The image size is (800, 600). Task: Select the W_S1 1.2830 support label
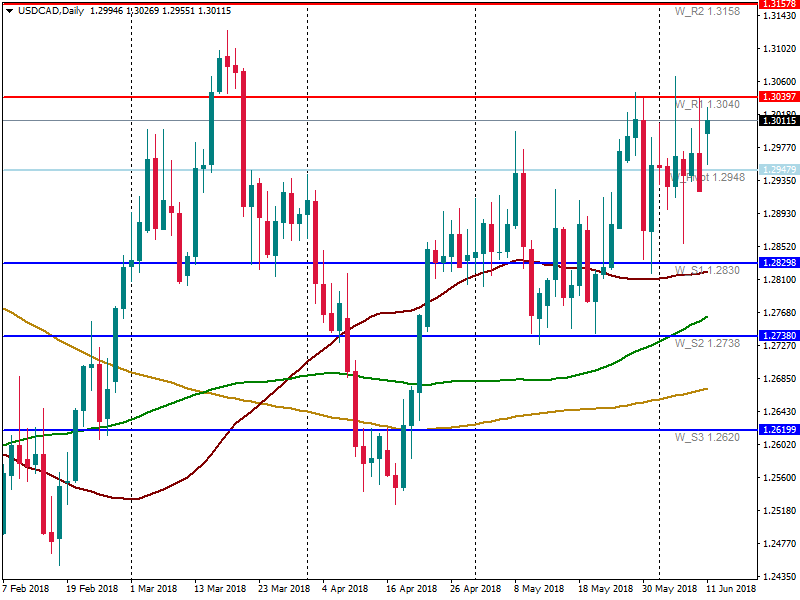(x=706, y=271)
